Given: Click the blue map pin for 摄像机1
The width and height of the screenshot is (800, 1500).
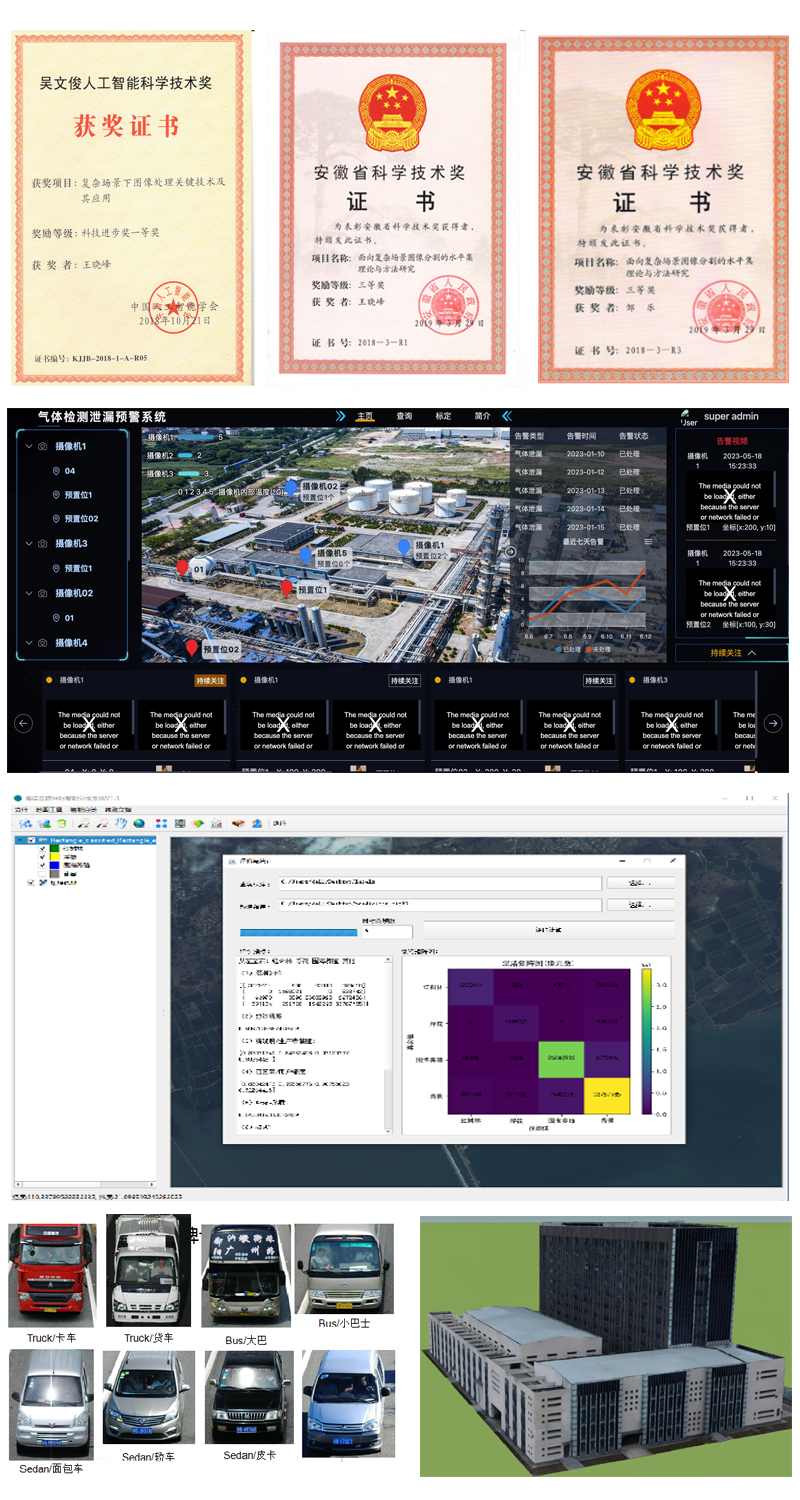Looking at the screenshot, I should tap(403, 547).
